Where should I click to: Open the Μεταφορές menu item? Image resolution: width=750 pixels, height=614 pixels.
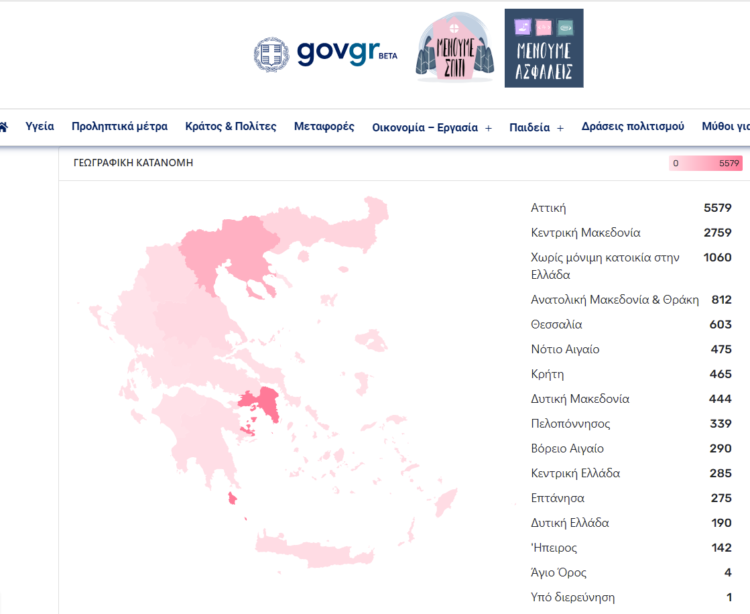click(324, 126)
